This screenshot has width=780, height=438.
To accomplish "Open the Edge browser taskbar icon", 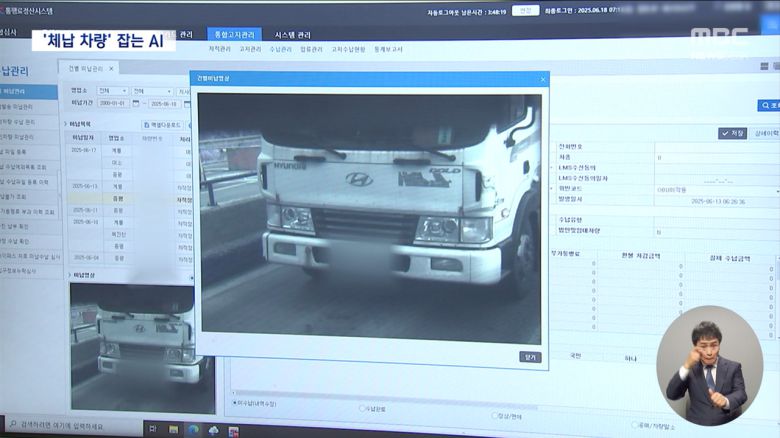I will (x=193, y=430).
